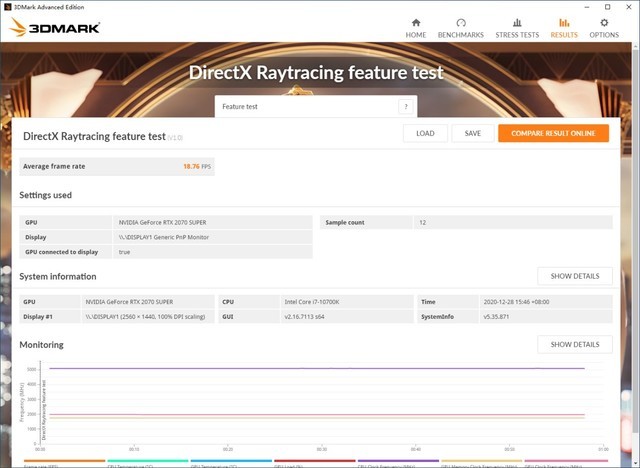
Task: Click the 3DMark title bar app icon
Action: pyautogui.click(x=7, y=7)
